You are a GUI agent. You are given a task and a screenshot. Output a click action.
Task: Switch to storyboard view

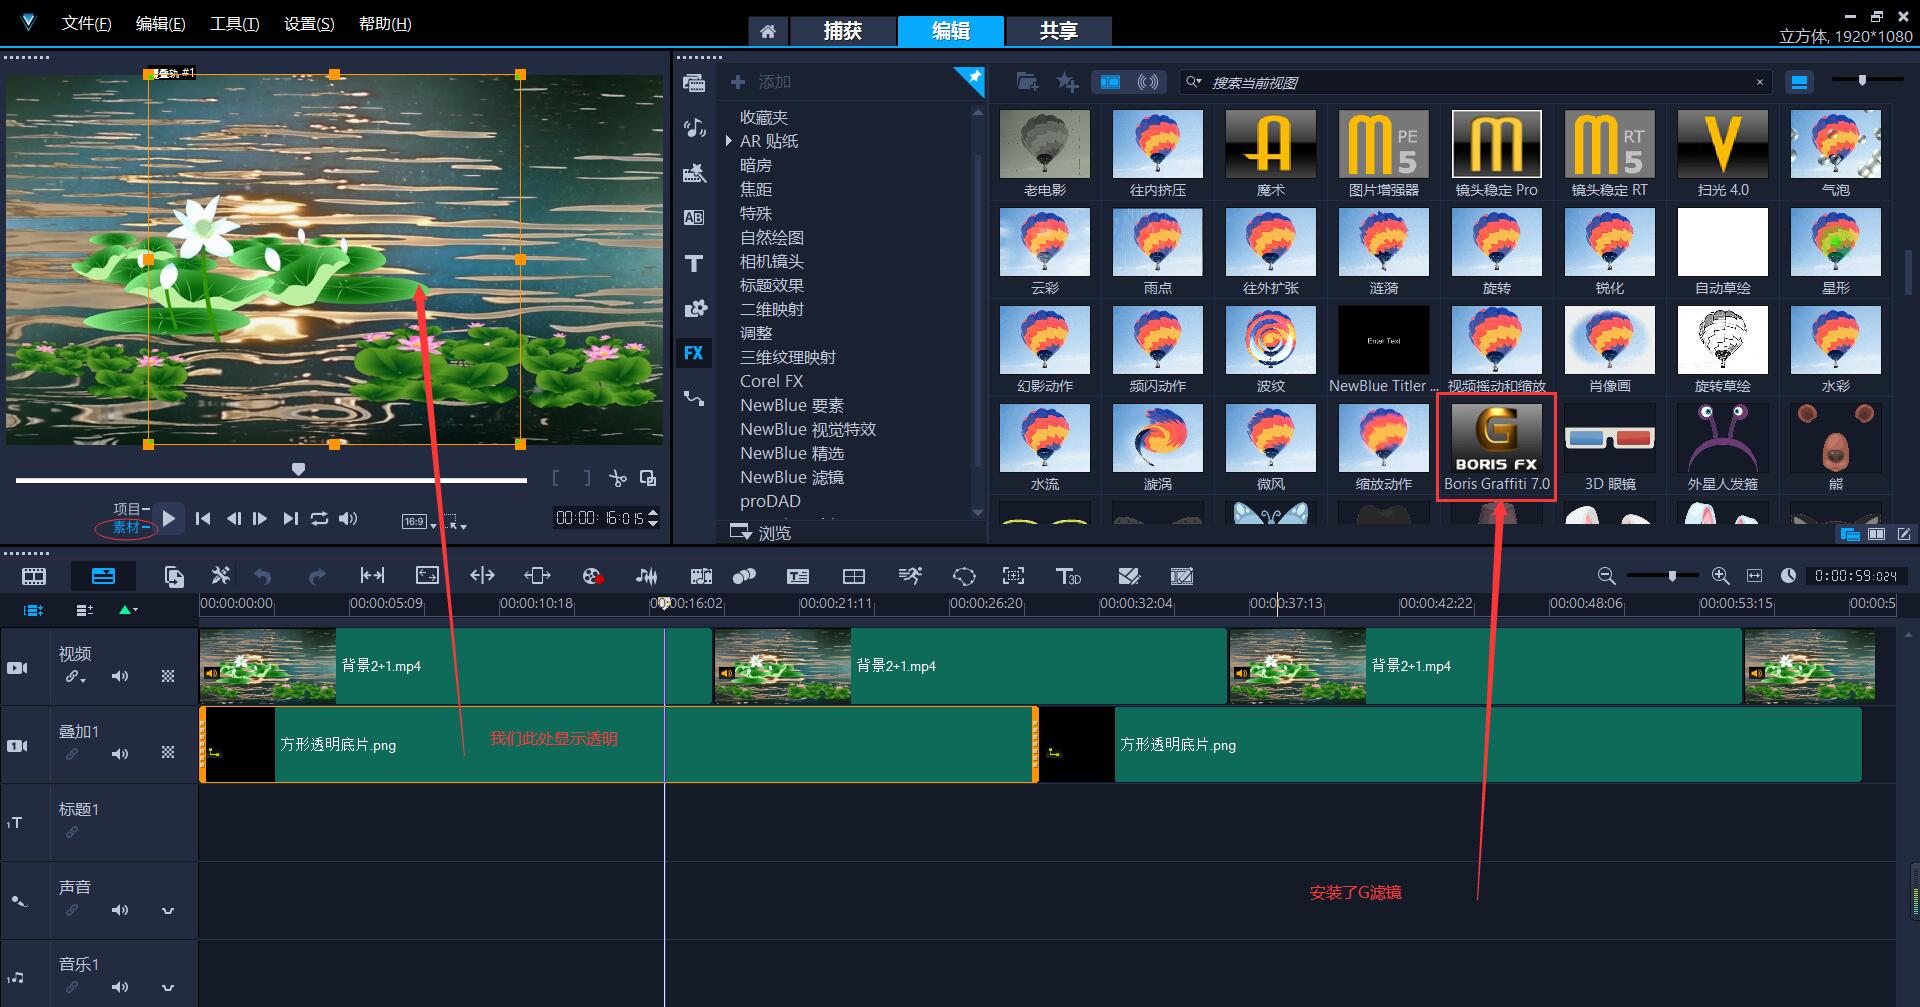pos(34,576)
